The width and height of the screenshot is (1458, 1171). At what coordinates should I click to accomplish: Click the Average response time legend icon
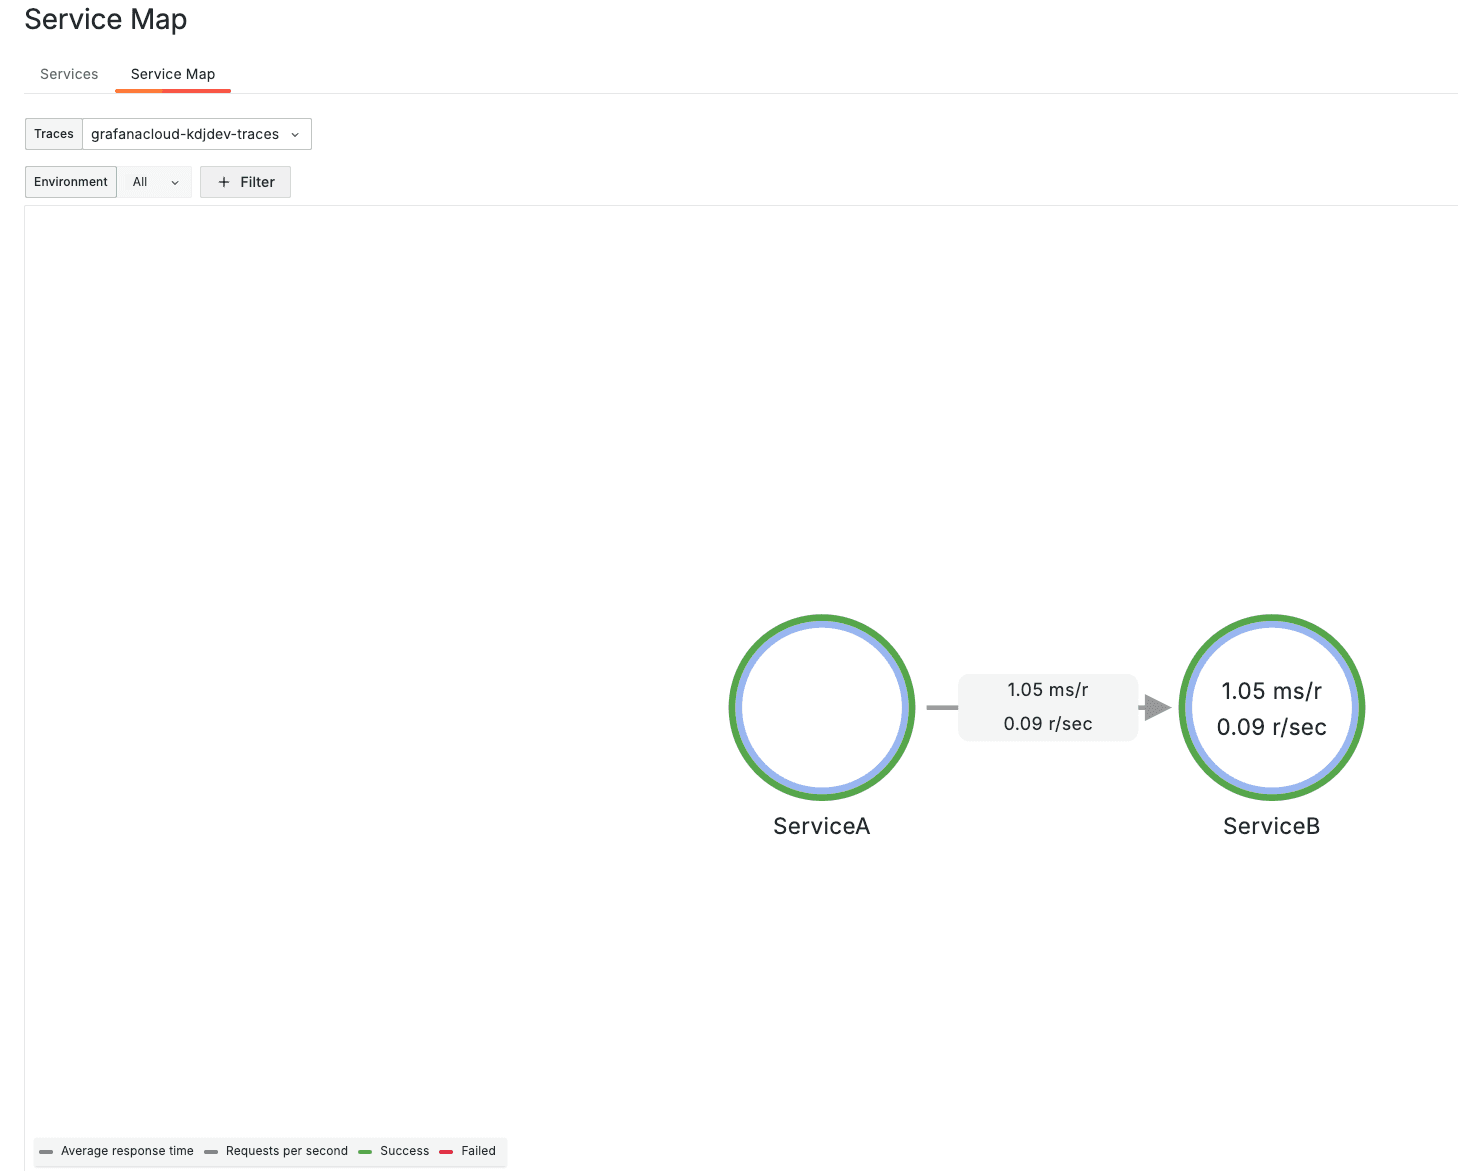[x=48, y=1151]
